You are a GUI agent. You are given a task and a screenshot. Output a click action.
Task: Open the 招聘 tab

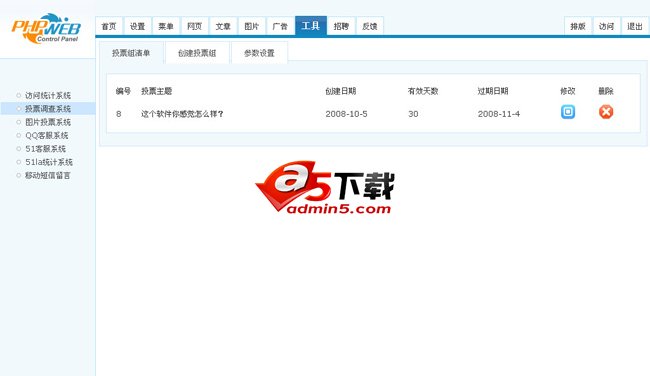[x=341, y=27]
